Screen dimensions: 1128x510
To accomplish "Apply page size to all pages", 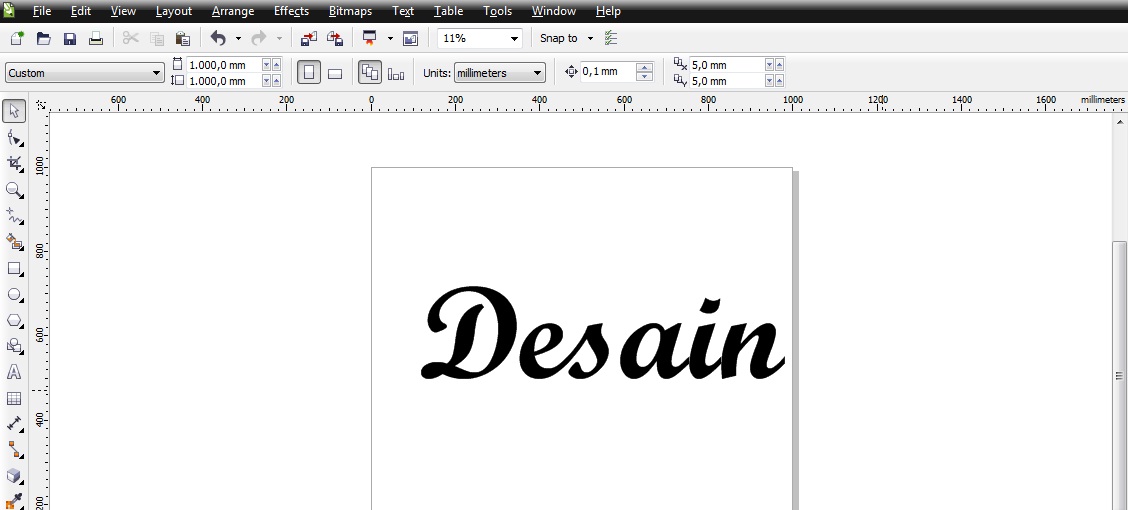I will (370, 73).
